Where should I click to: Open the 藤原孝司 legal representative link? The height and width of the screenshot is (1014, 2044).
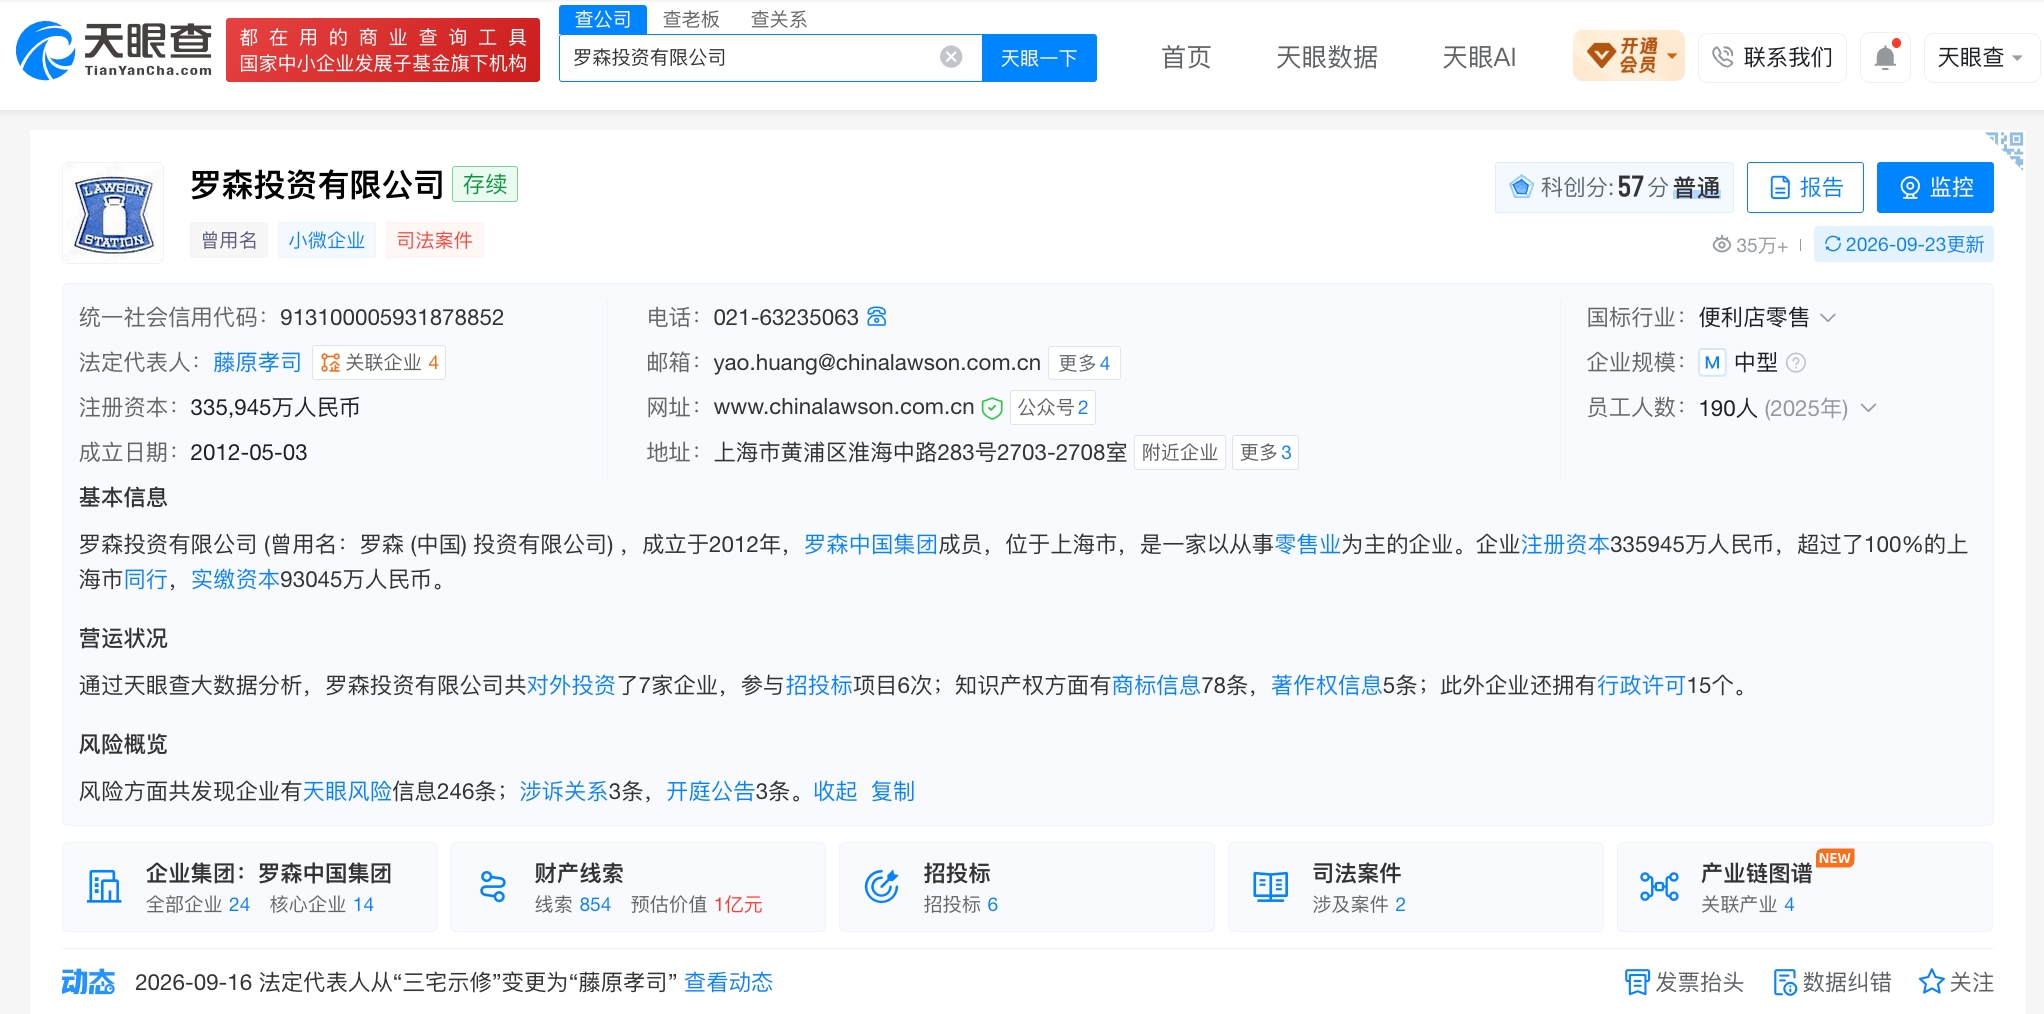tap(257, 362)
